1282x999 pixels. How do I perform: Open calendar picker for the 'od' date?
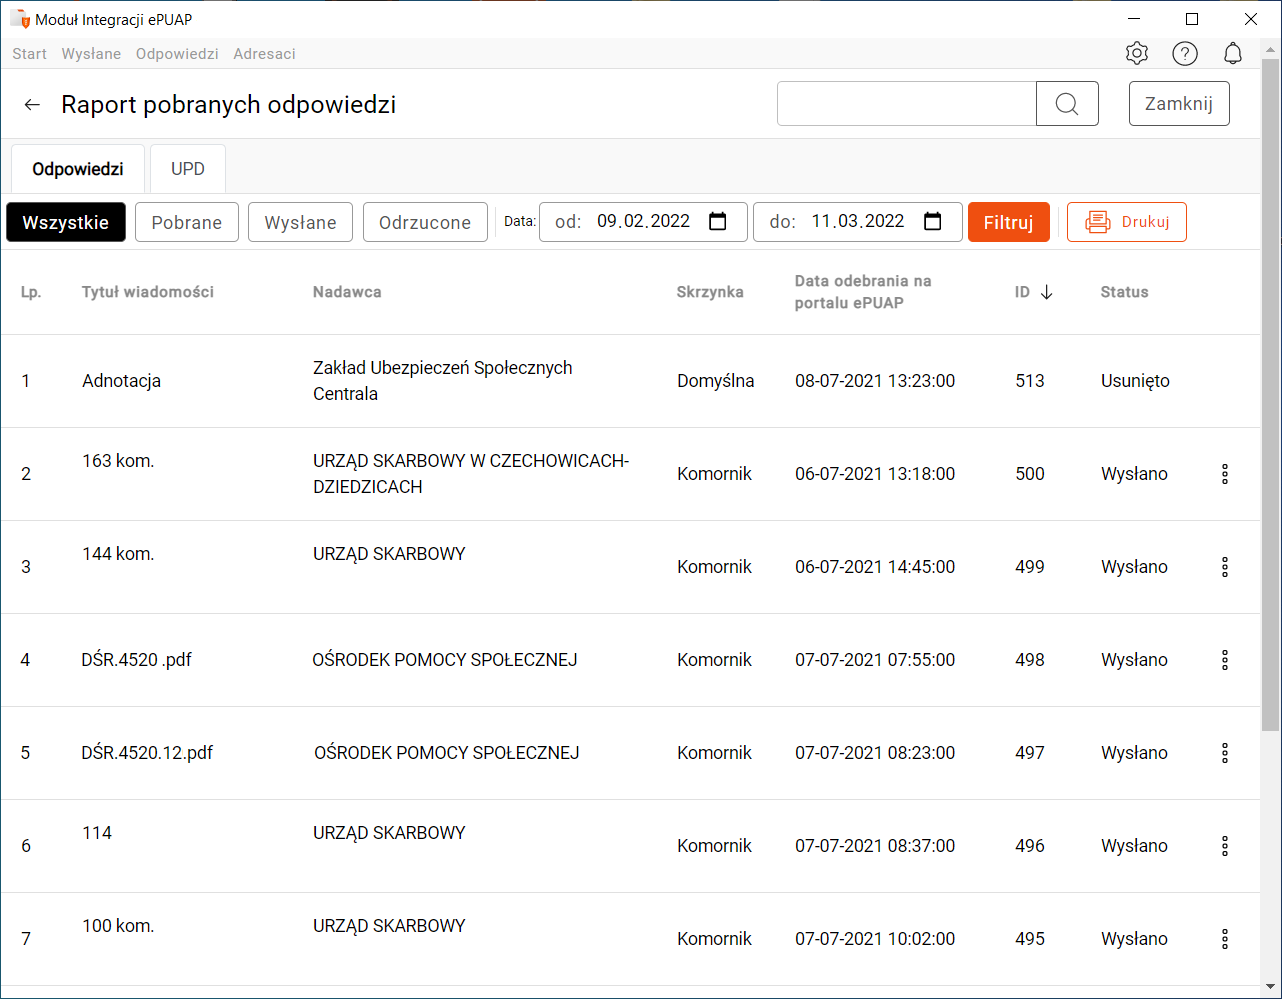[717, 222]
